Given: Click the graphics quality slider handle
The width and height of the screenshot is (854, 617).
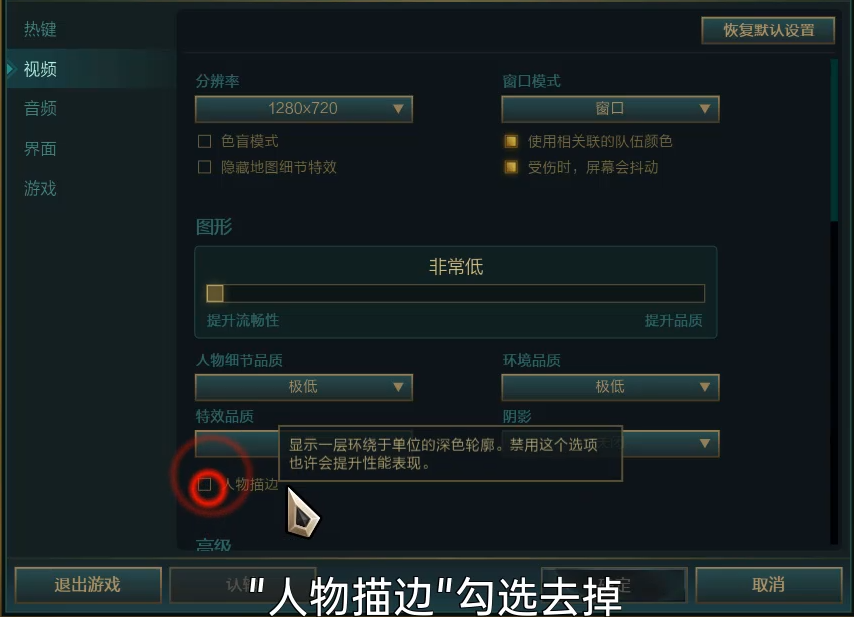Looking at the screenshot, I should pos(215,294).
